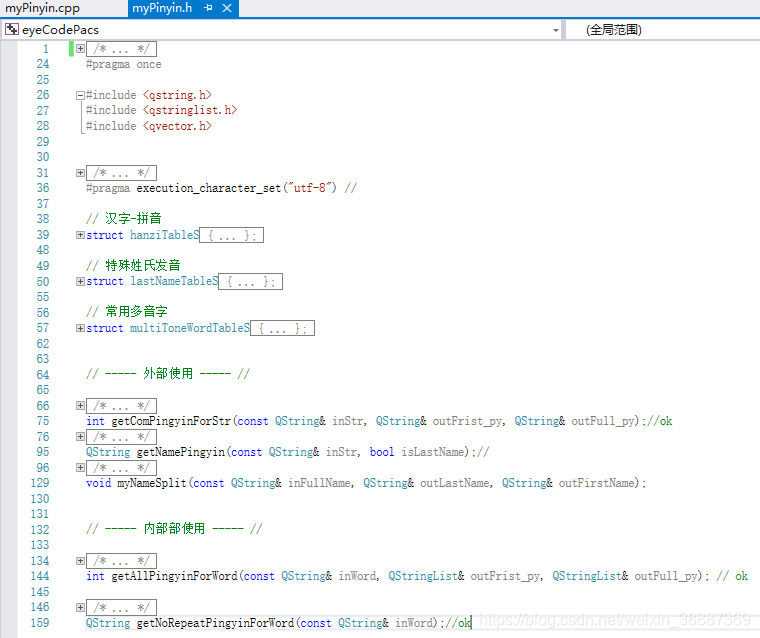Click line number 159 in the gutter
The height and width of the screenshot is (638, 760).
point(40,623)
